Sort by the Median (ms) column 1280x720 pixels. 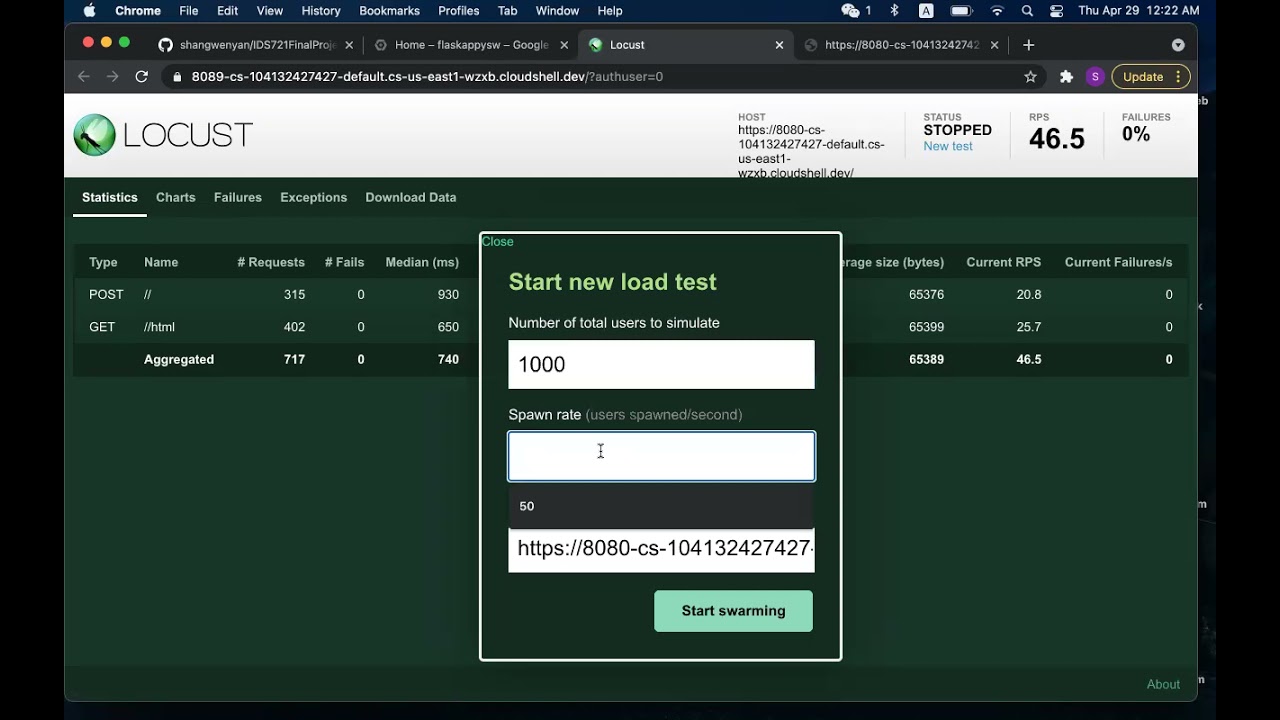422,263
